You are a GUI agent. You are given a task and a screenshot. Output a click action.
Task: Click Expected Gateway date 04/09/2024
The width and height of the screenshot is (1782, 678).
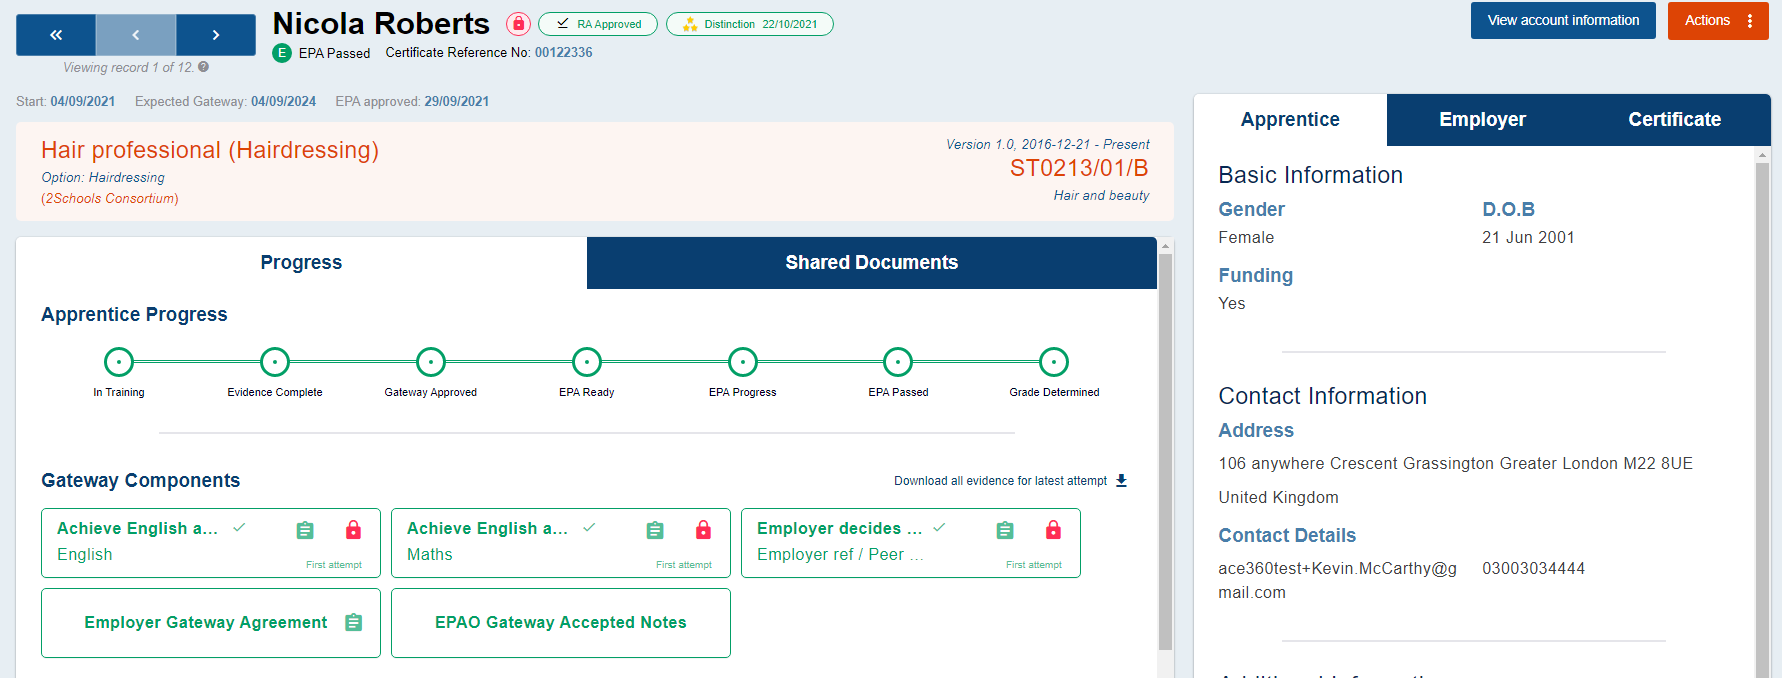click(x=283, y=102)
